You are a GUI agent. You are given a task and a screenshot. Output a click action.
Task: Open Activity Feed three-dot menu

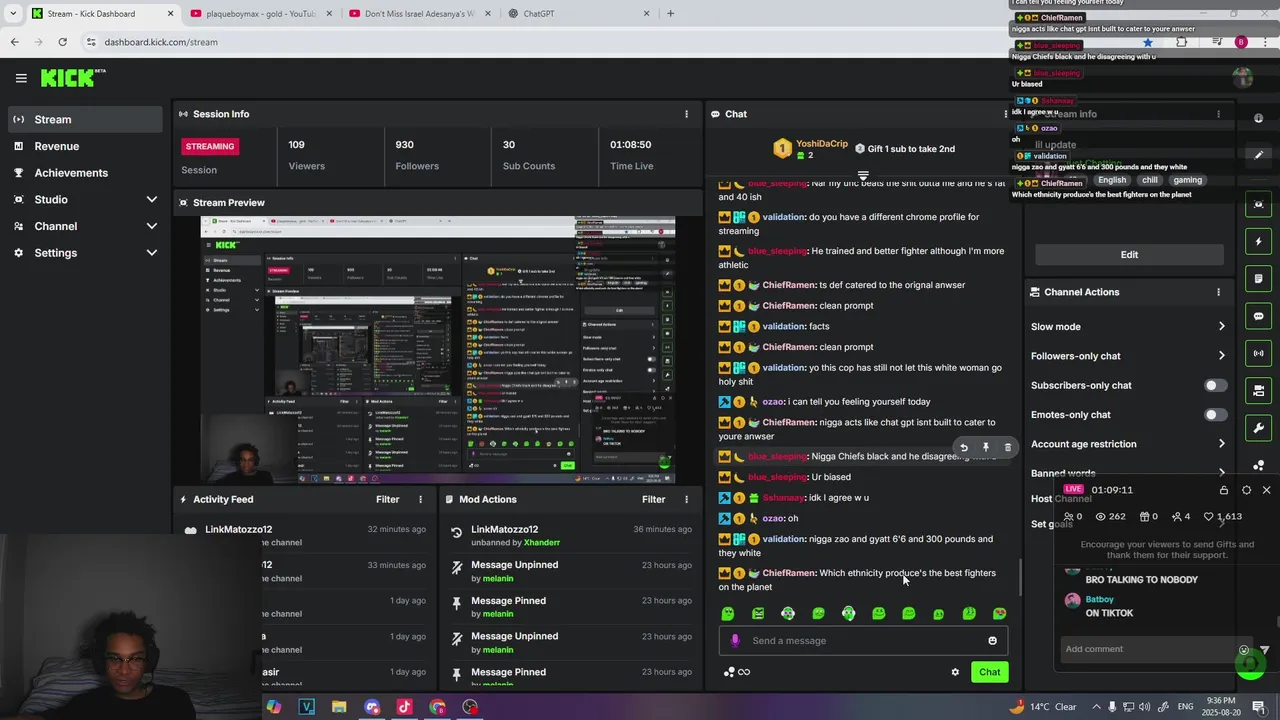420,499
